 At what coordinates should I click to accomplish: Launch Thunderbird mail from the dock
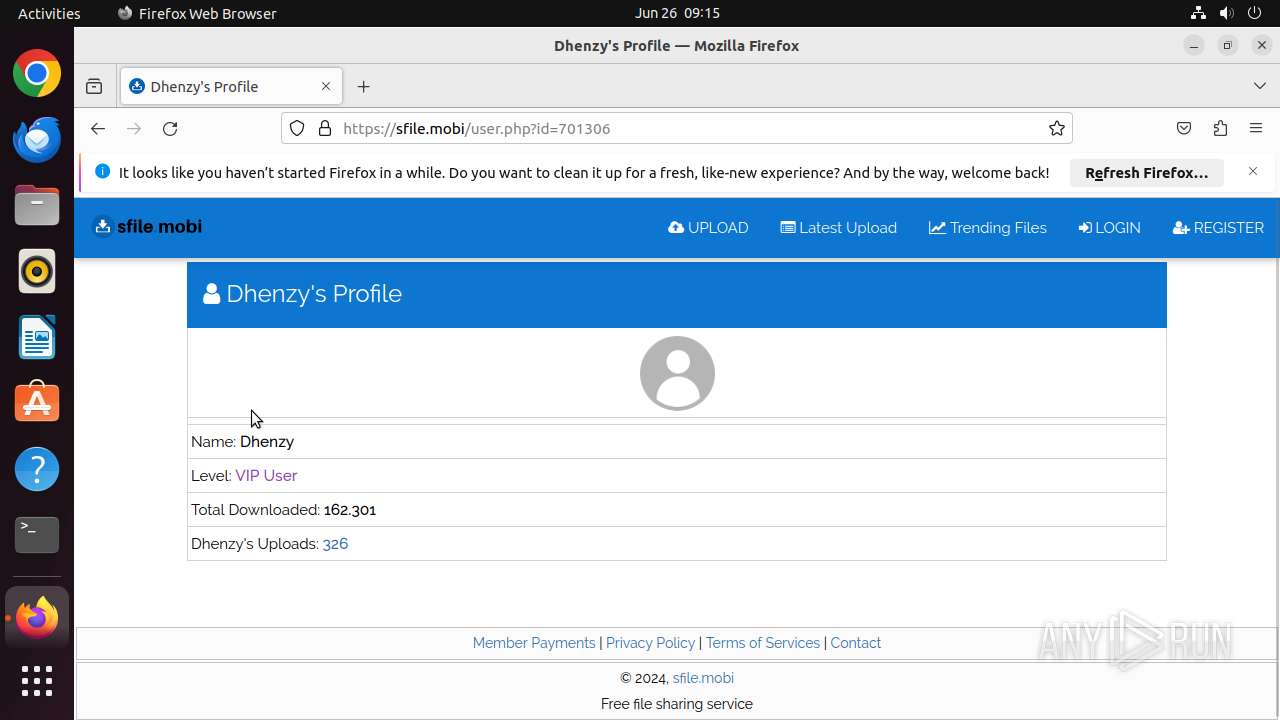click(37, 140)
